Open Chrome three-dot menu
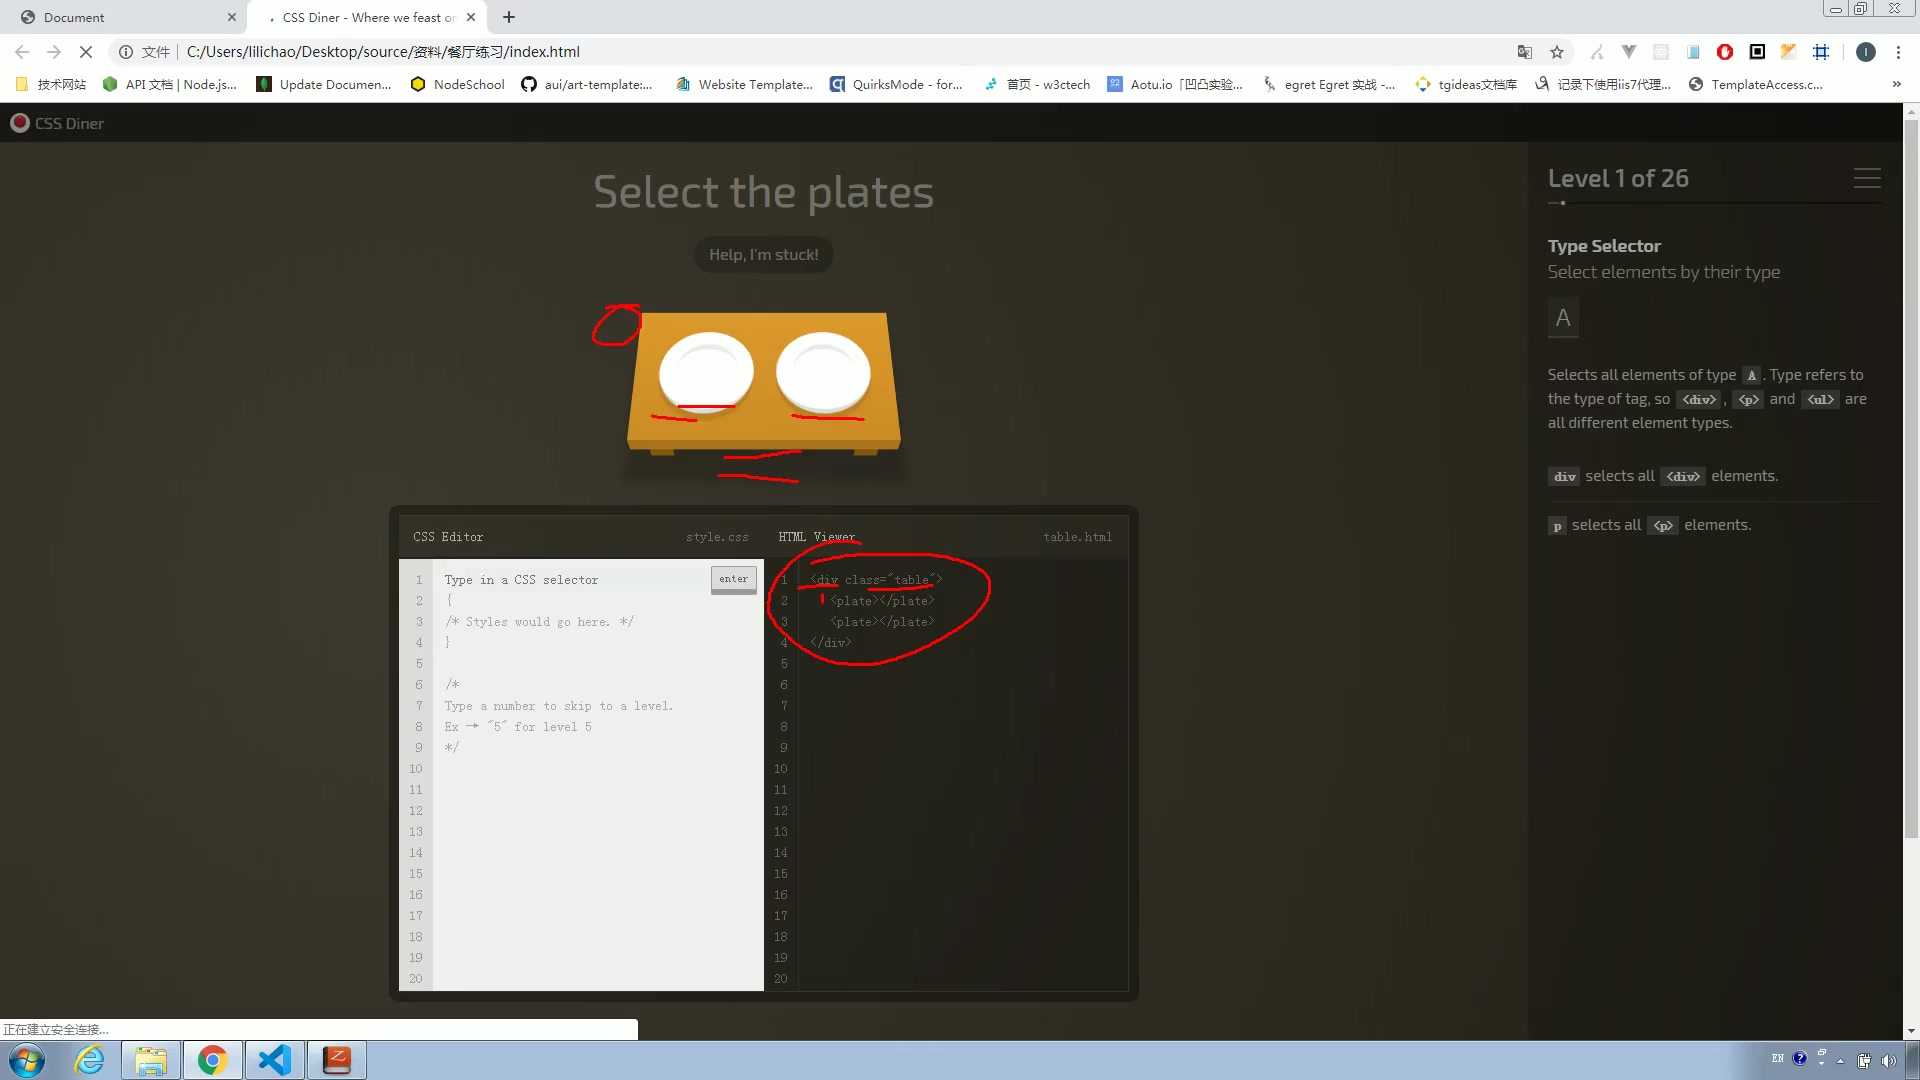1920x1080 pixels. [x=1898, y=52]
